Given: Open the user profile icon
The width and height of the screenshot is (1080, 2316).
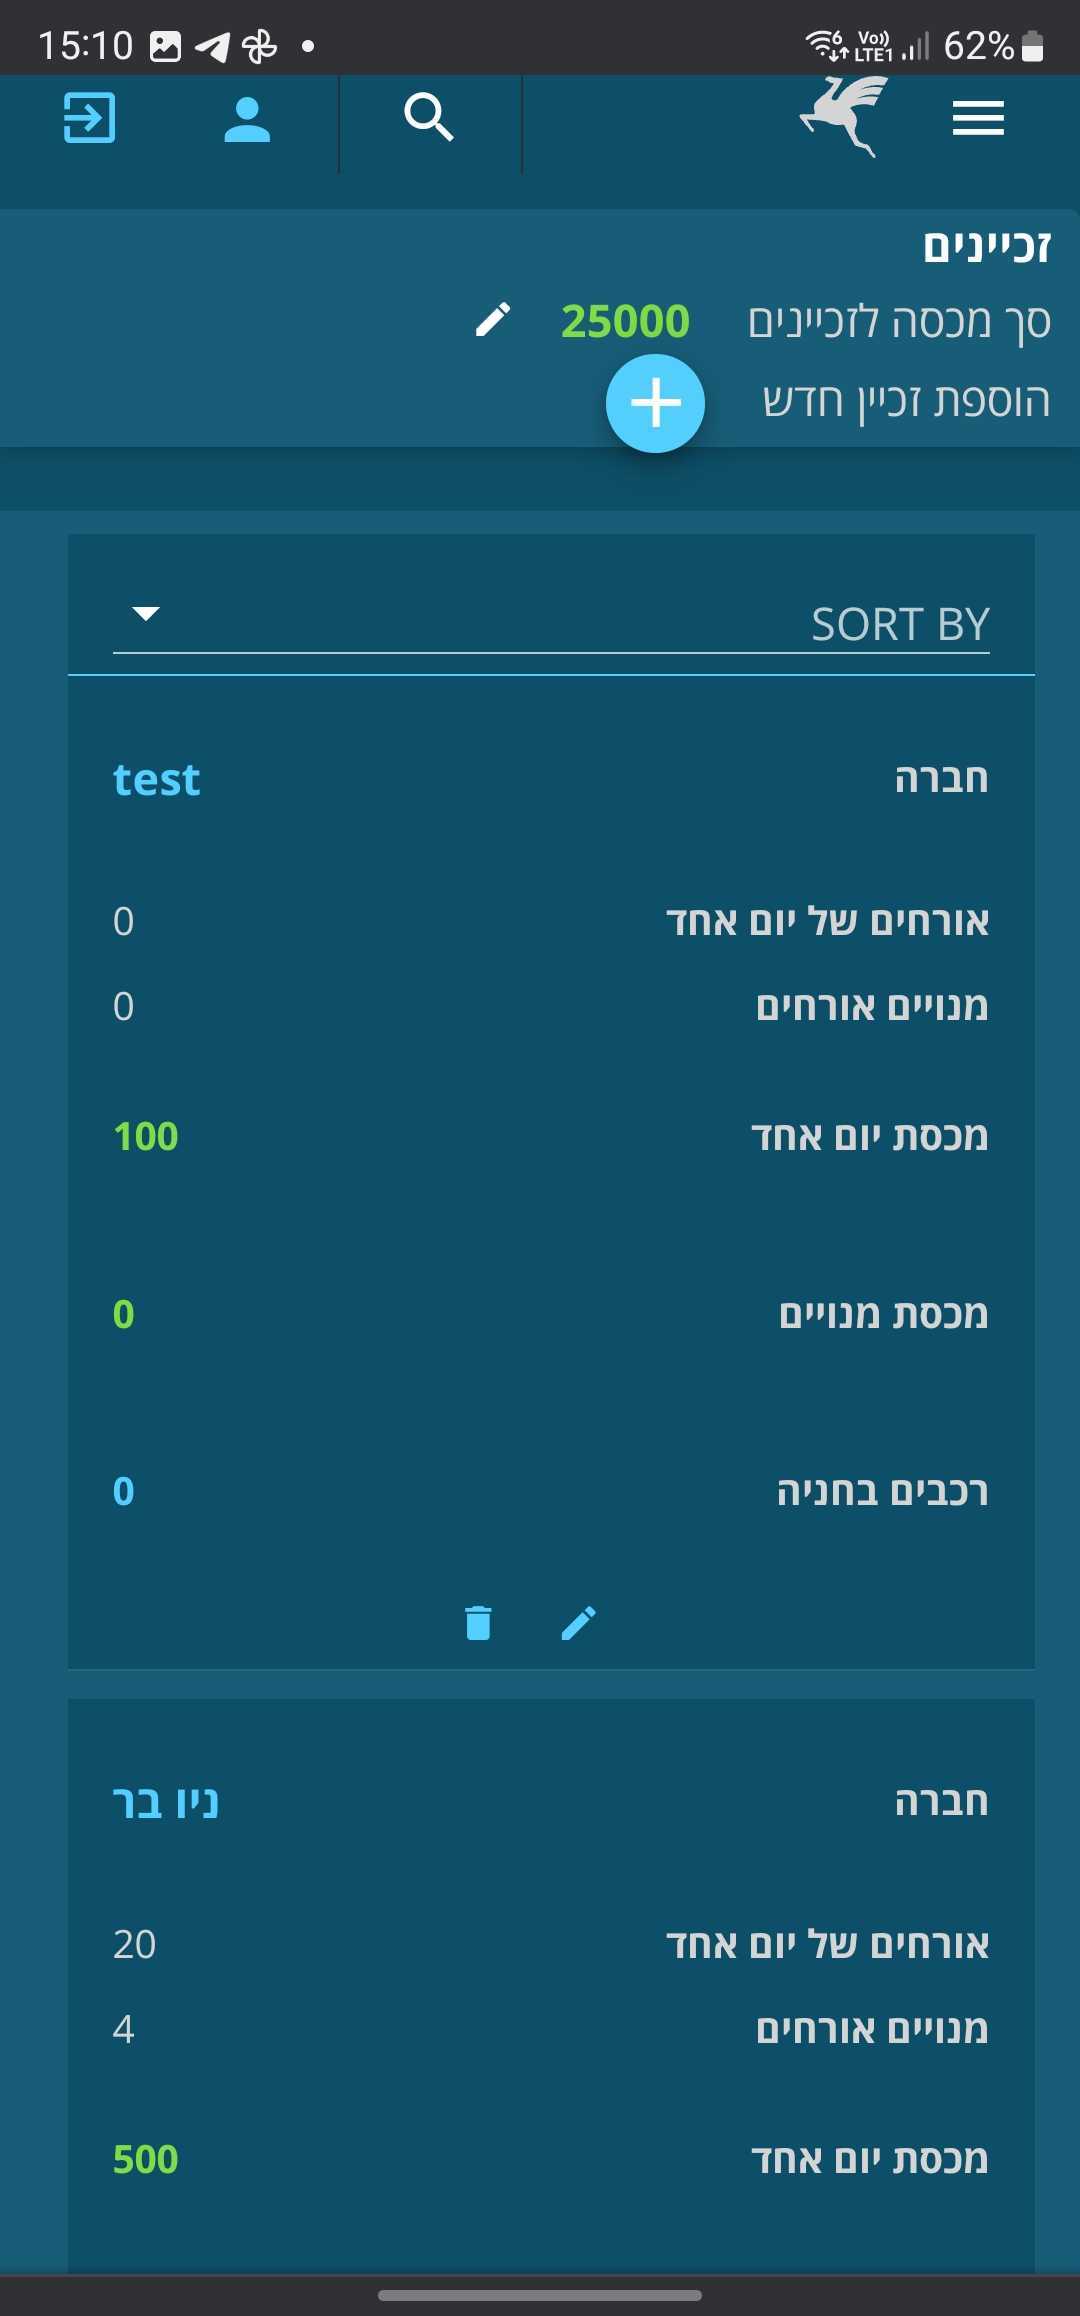Looking at the screenshot, I should click(247, 120).
